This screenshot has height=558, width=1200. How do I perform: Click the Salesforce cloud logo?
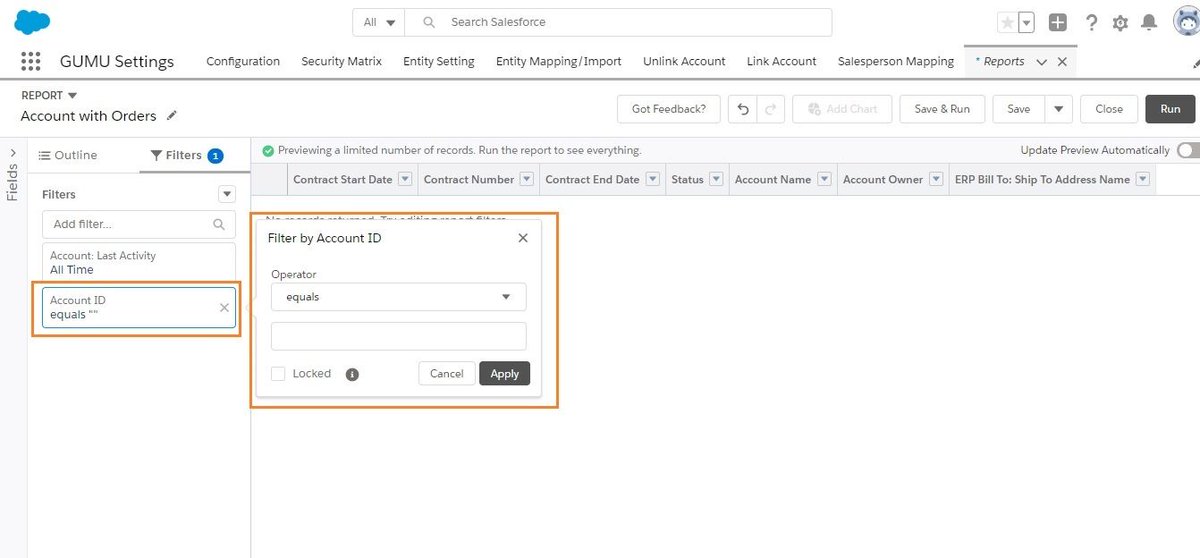[32, 22]
